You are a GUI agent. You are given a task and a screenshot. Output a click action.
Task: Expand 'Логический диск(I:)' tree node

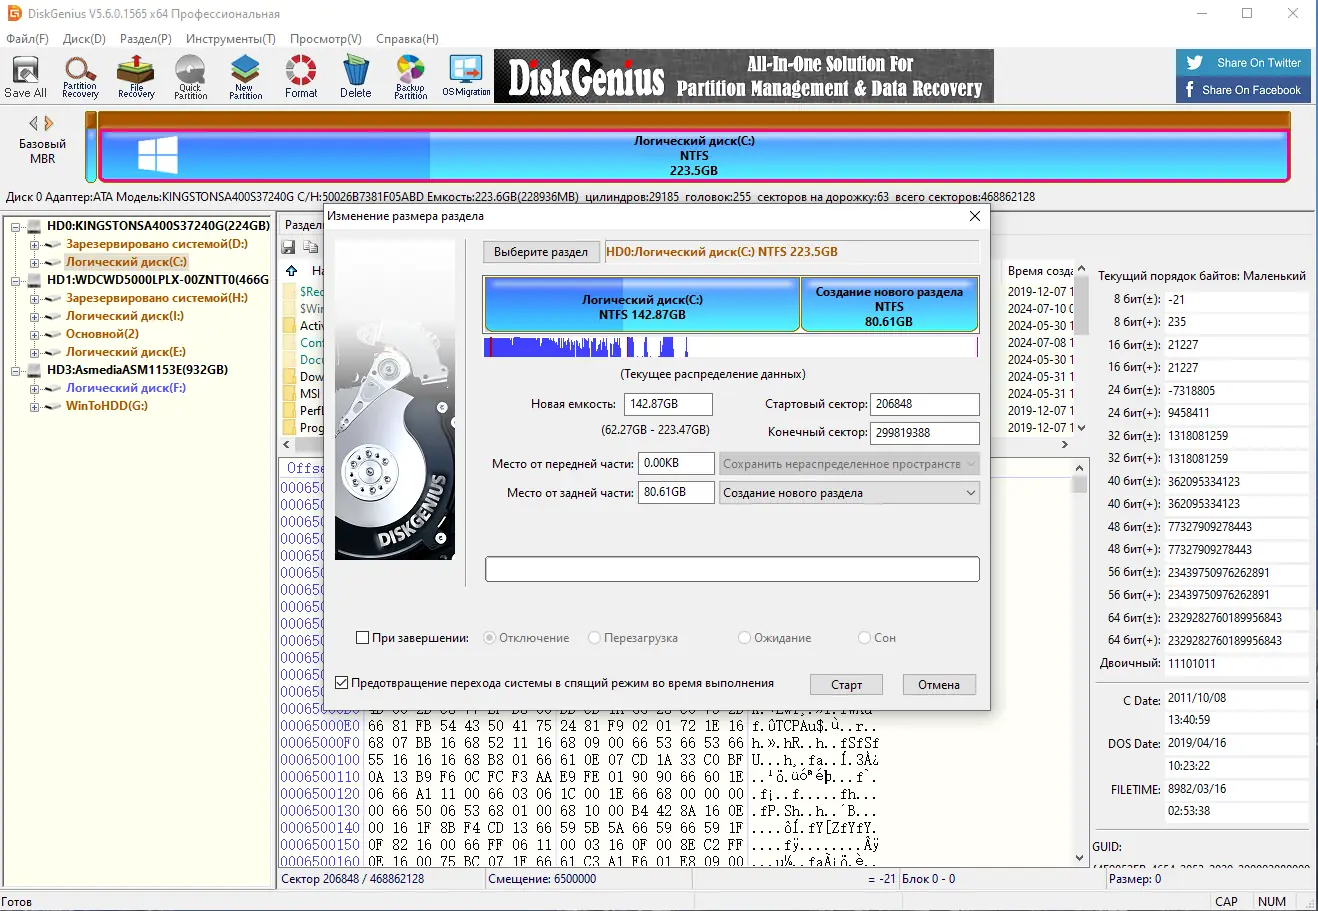(35, 317)
